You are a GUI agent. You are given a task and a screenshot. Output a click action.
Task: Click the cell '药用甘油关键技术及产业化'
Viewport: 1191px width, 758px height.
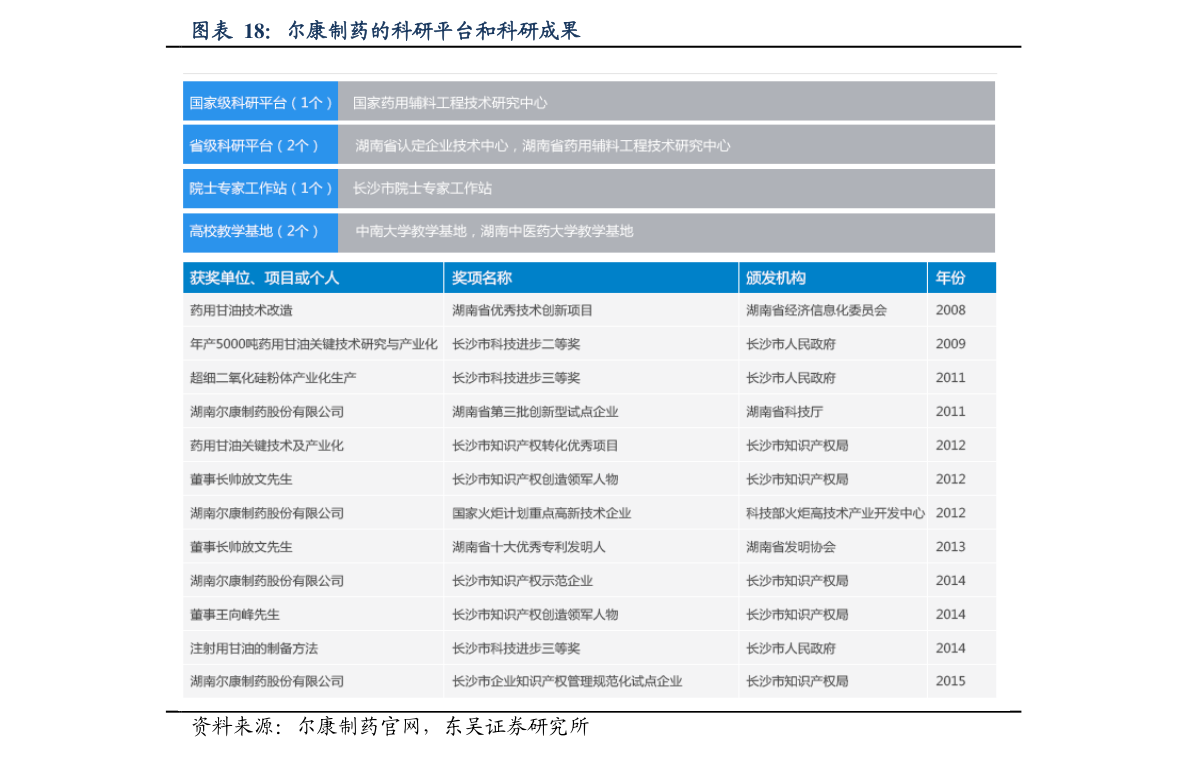267,445
